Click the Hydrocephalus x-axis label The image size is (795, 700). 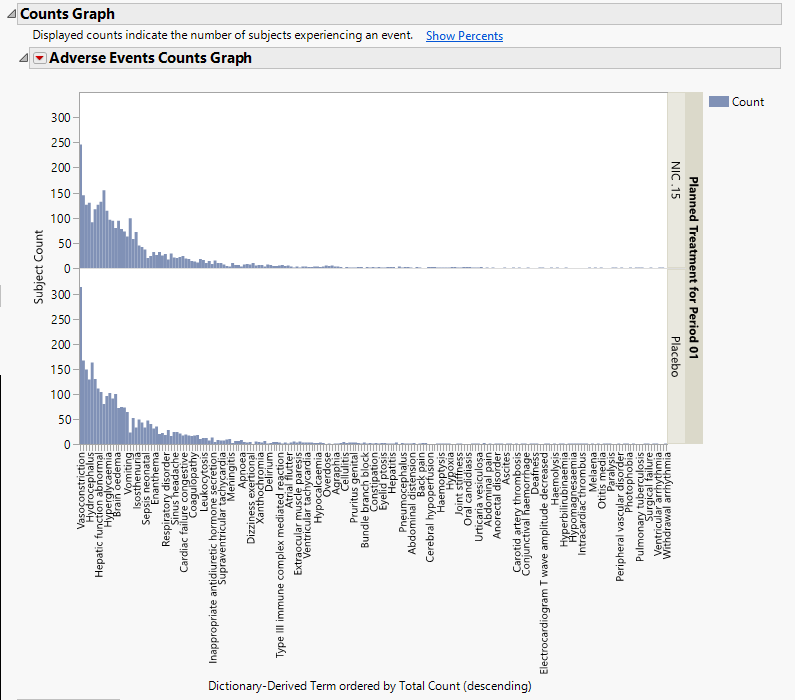pos(90,487)
